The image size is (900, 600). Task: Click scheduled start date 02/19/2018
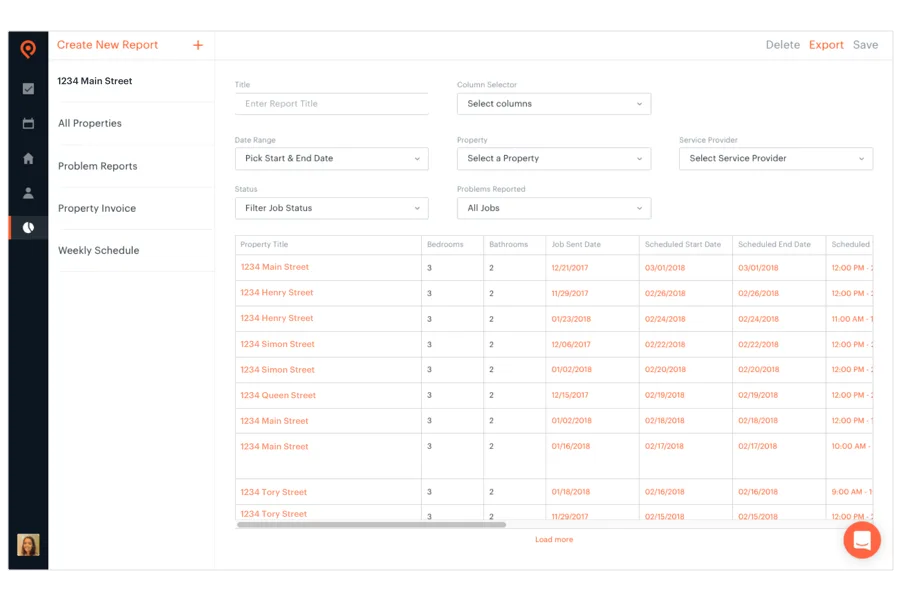pyautogui.click(x=665, y=395)
